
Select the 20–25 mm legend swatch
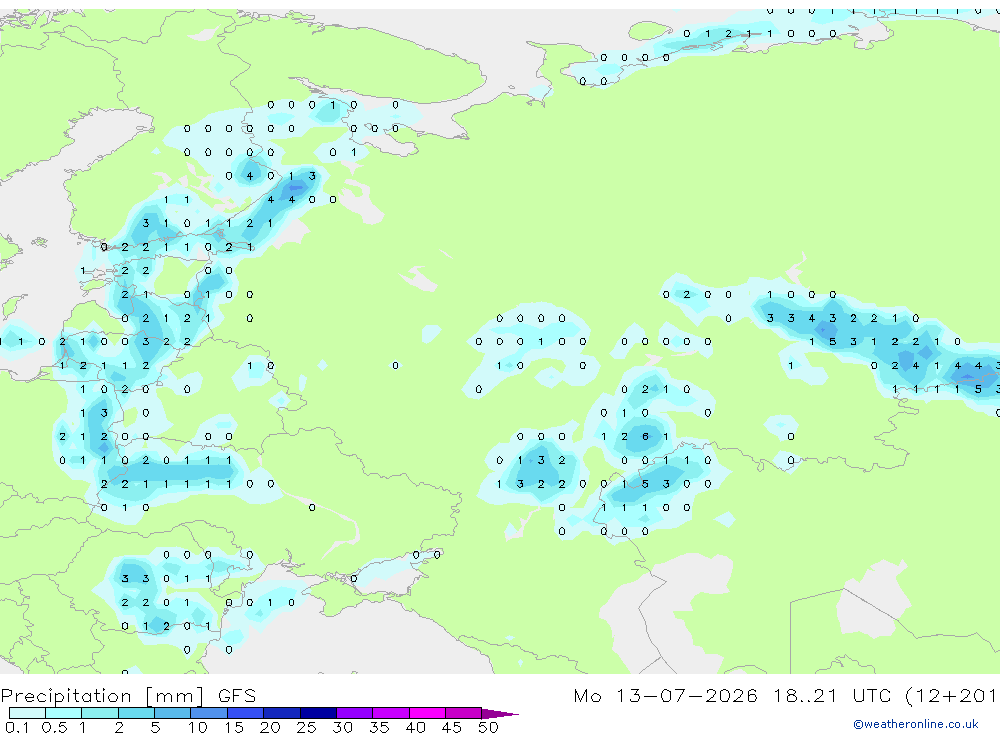point(282,713)
